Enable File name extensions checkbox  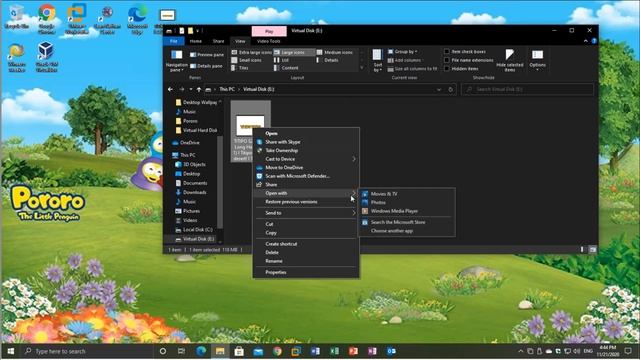click(447, 60)
